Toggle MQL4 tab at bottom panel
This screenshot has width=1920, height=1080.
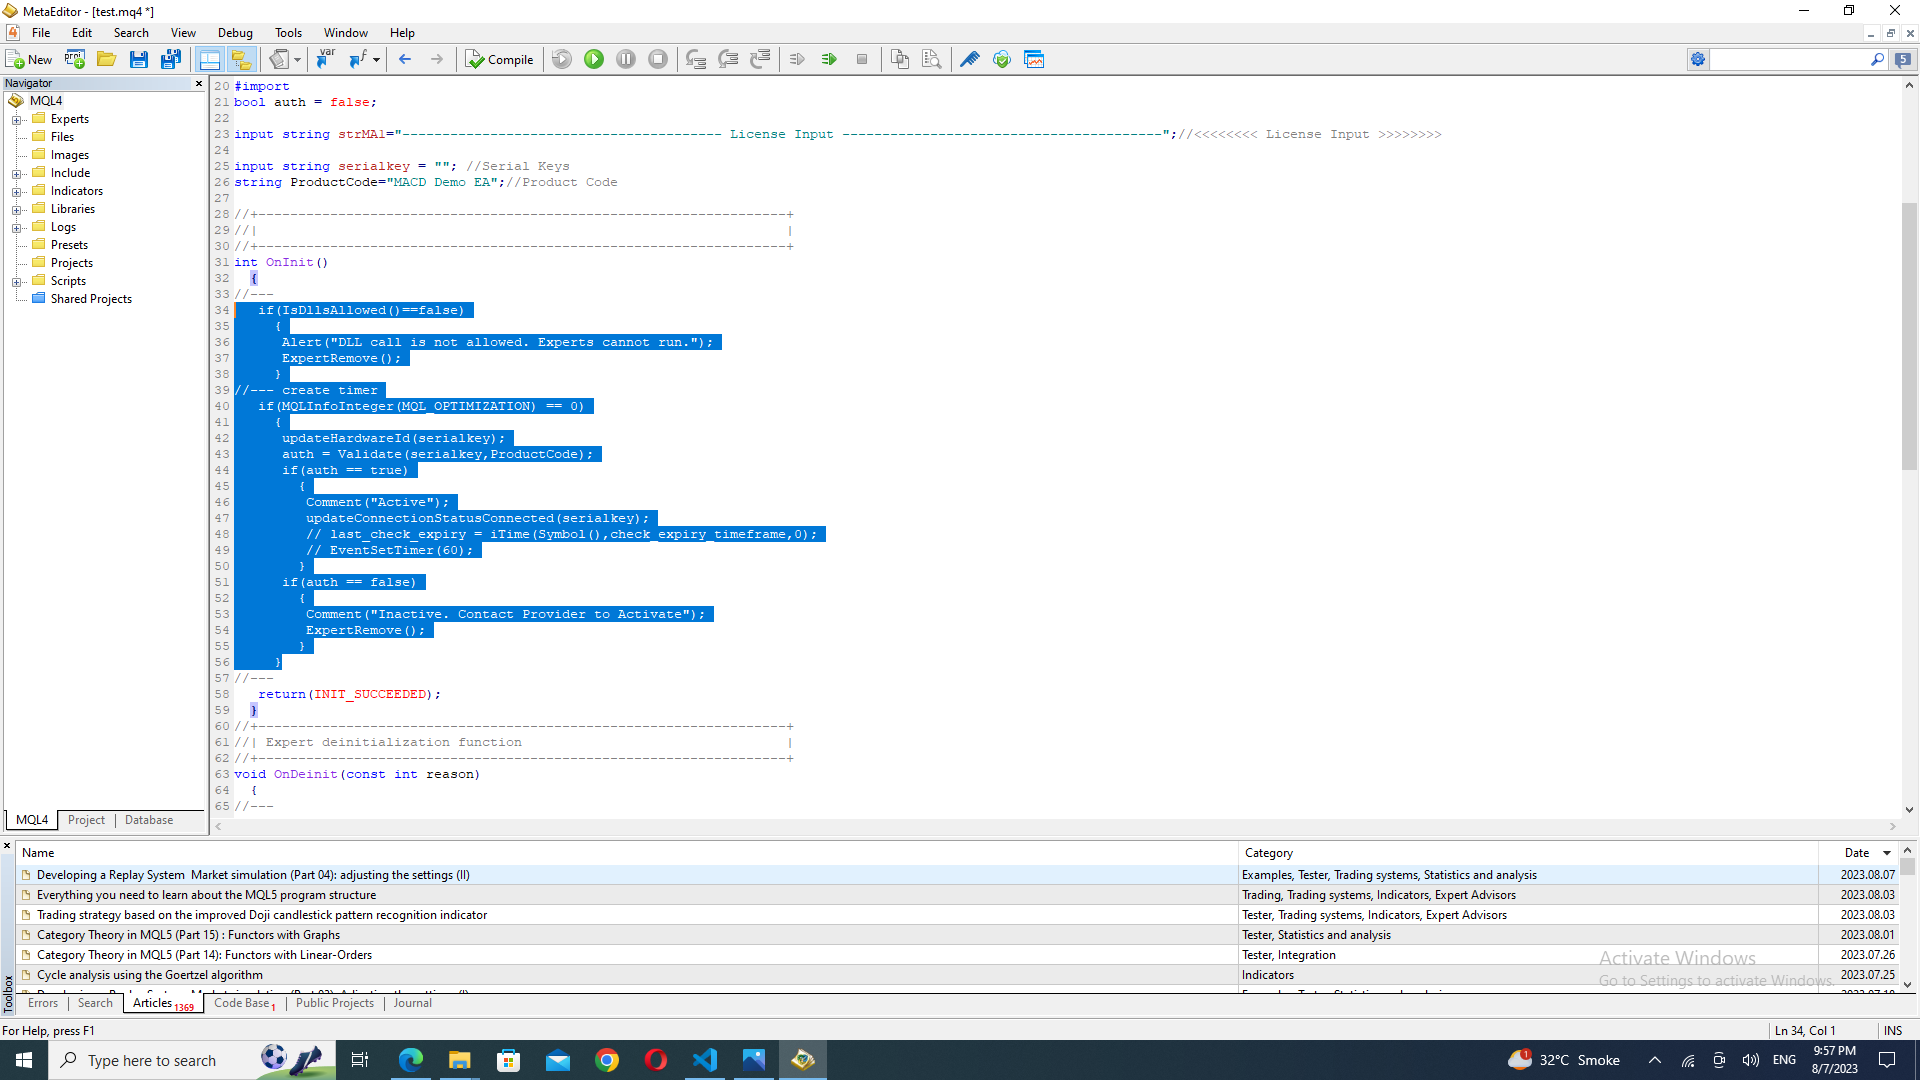click(30, 820)
